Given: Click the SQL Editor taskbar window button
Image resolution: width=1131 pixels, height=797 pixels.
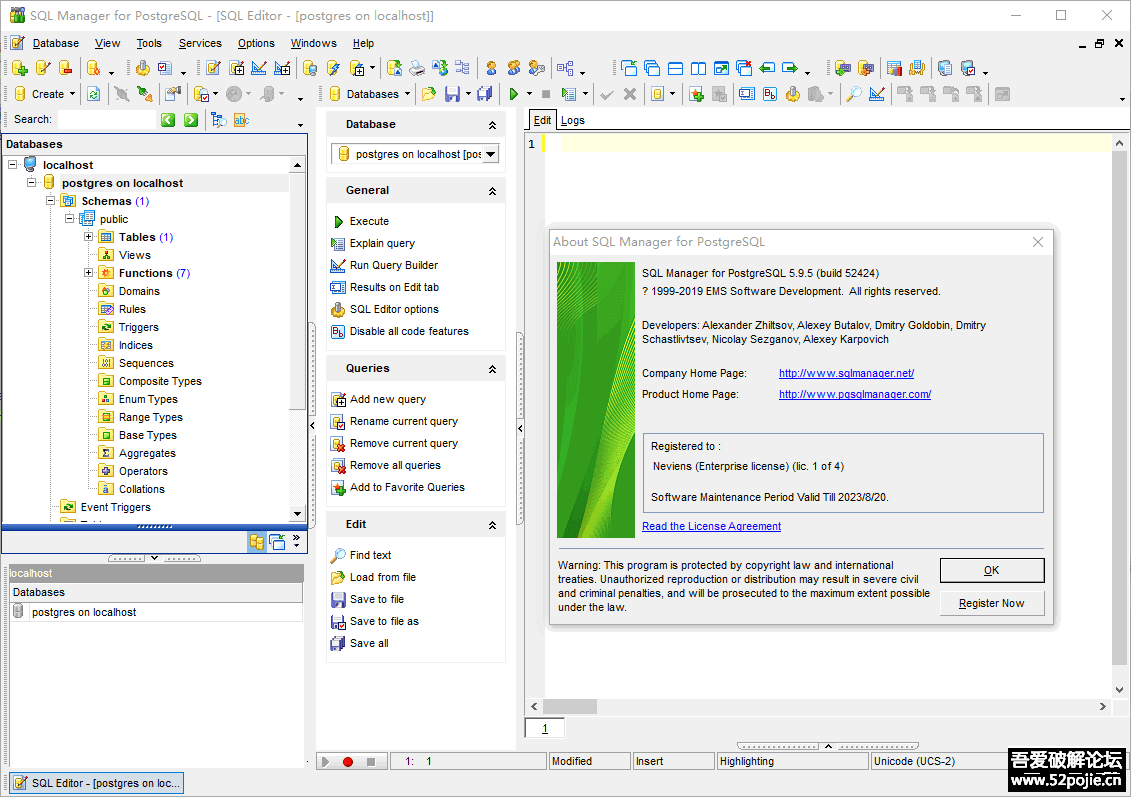Looking at the screenshot, I should click(x=97, y=783).
